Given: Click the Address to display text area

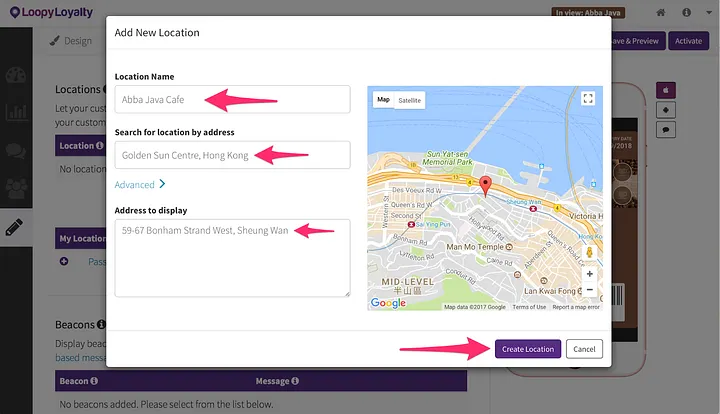Looking at the screenshot, I should pos(232,258).
